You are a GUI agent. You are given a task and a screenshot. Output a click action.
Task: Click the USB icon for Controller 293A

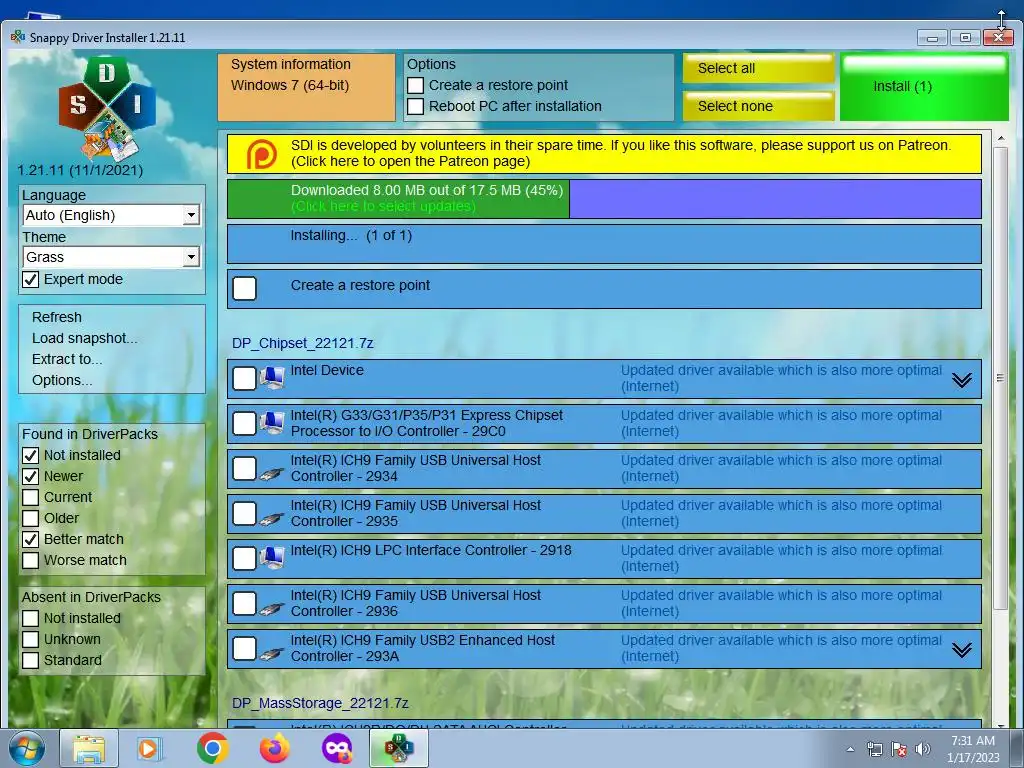click(272, 652)
